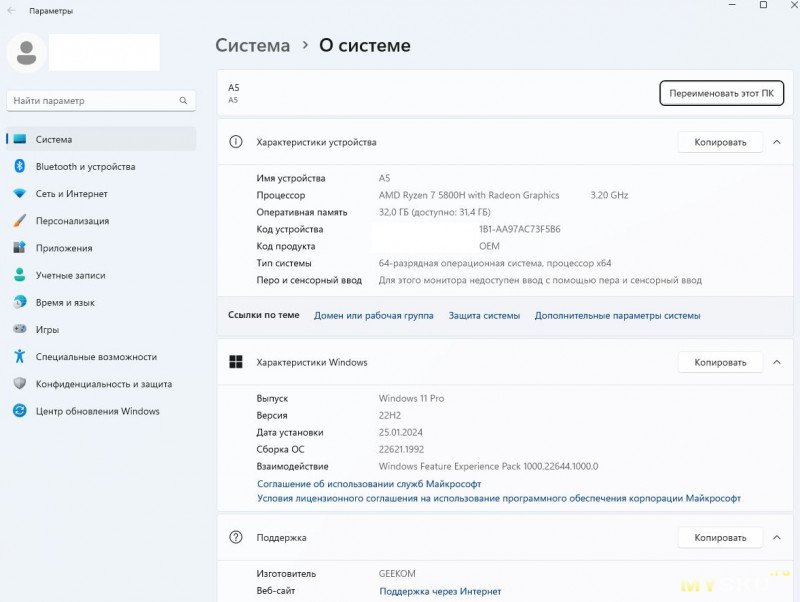Open Специальные возможности
This screenshot has height=602, width=800.
click(101, 356)
